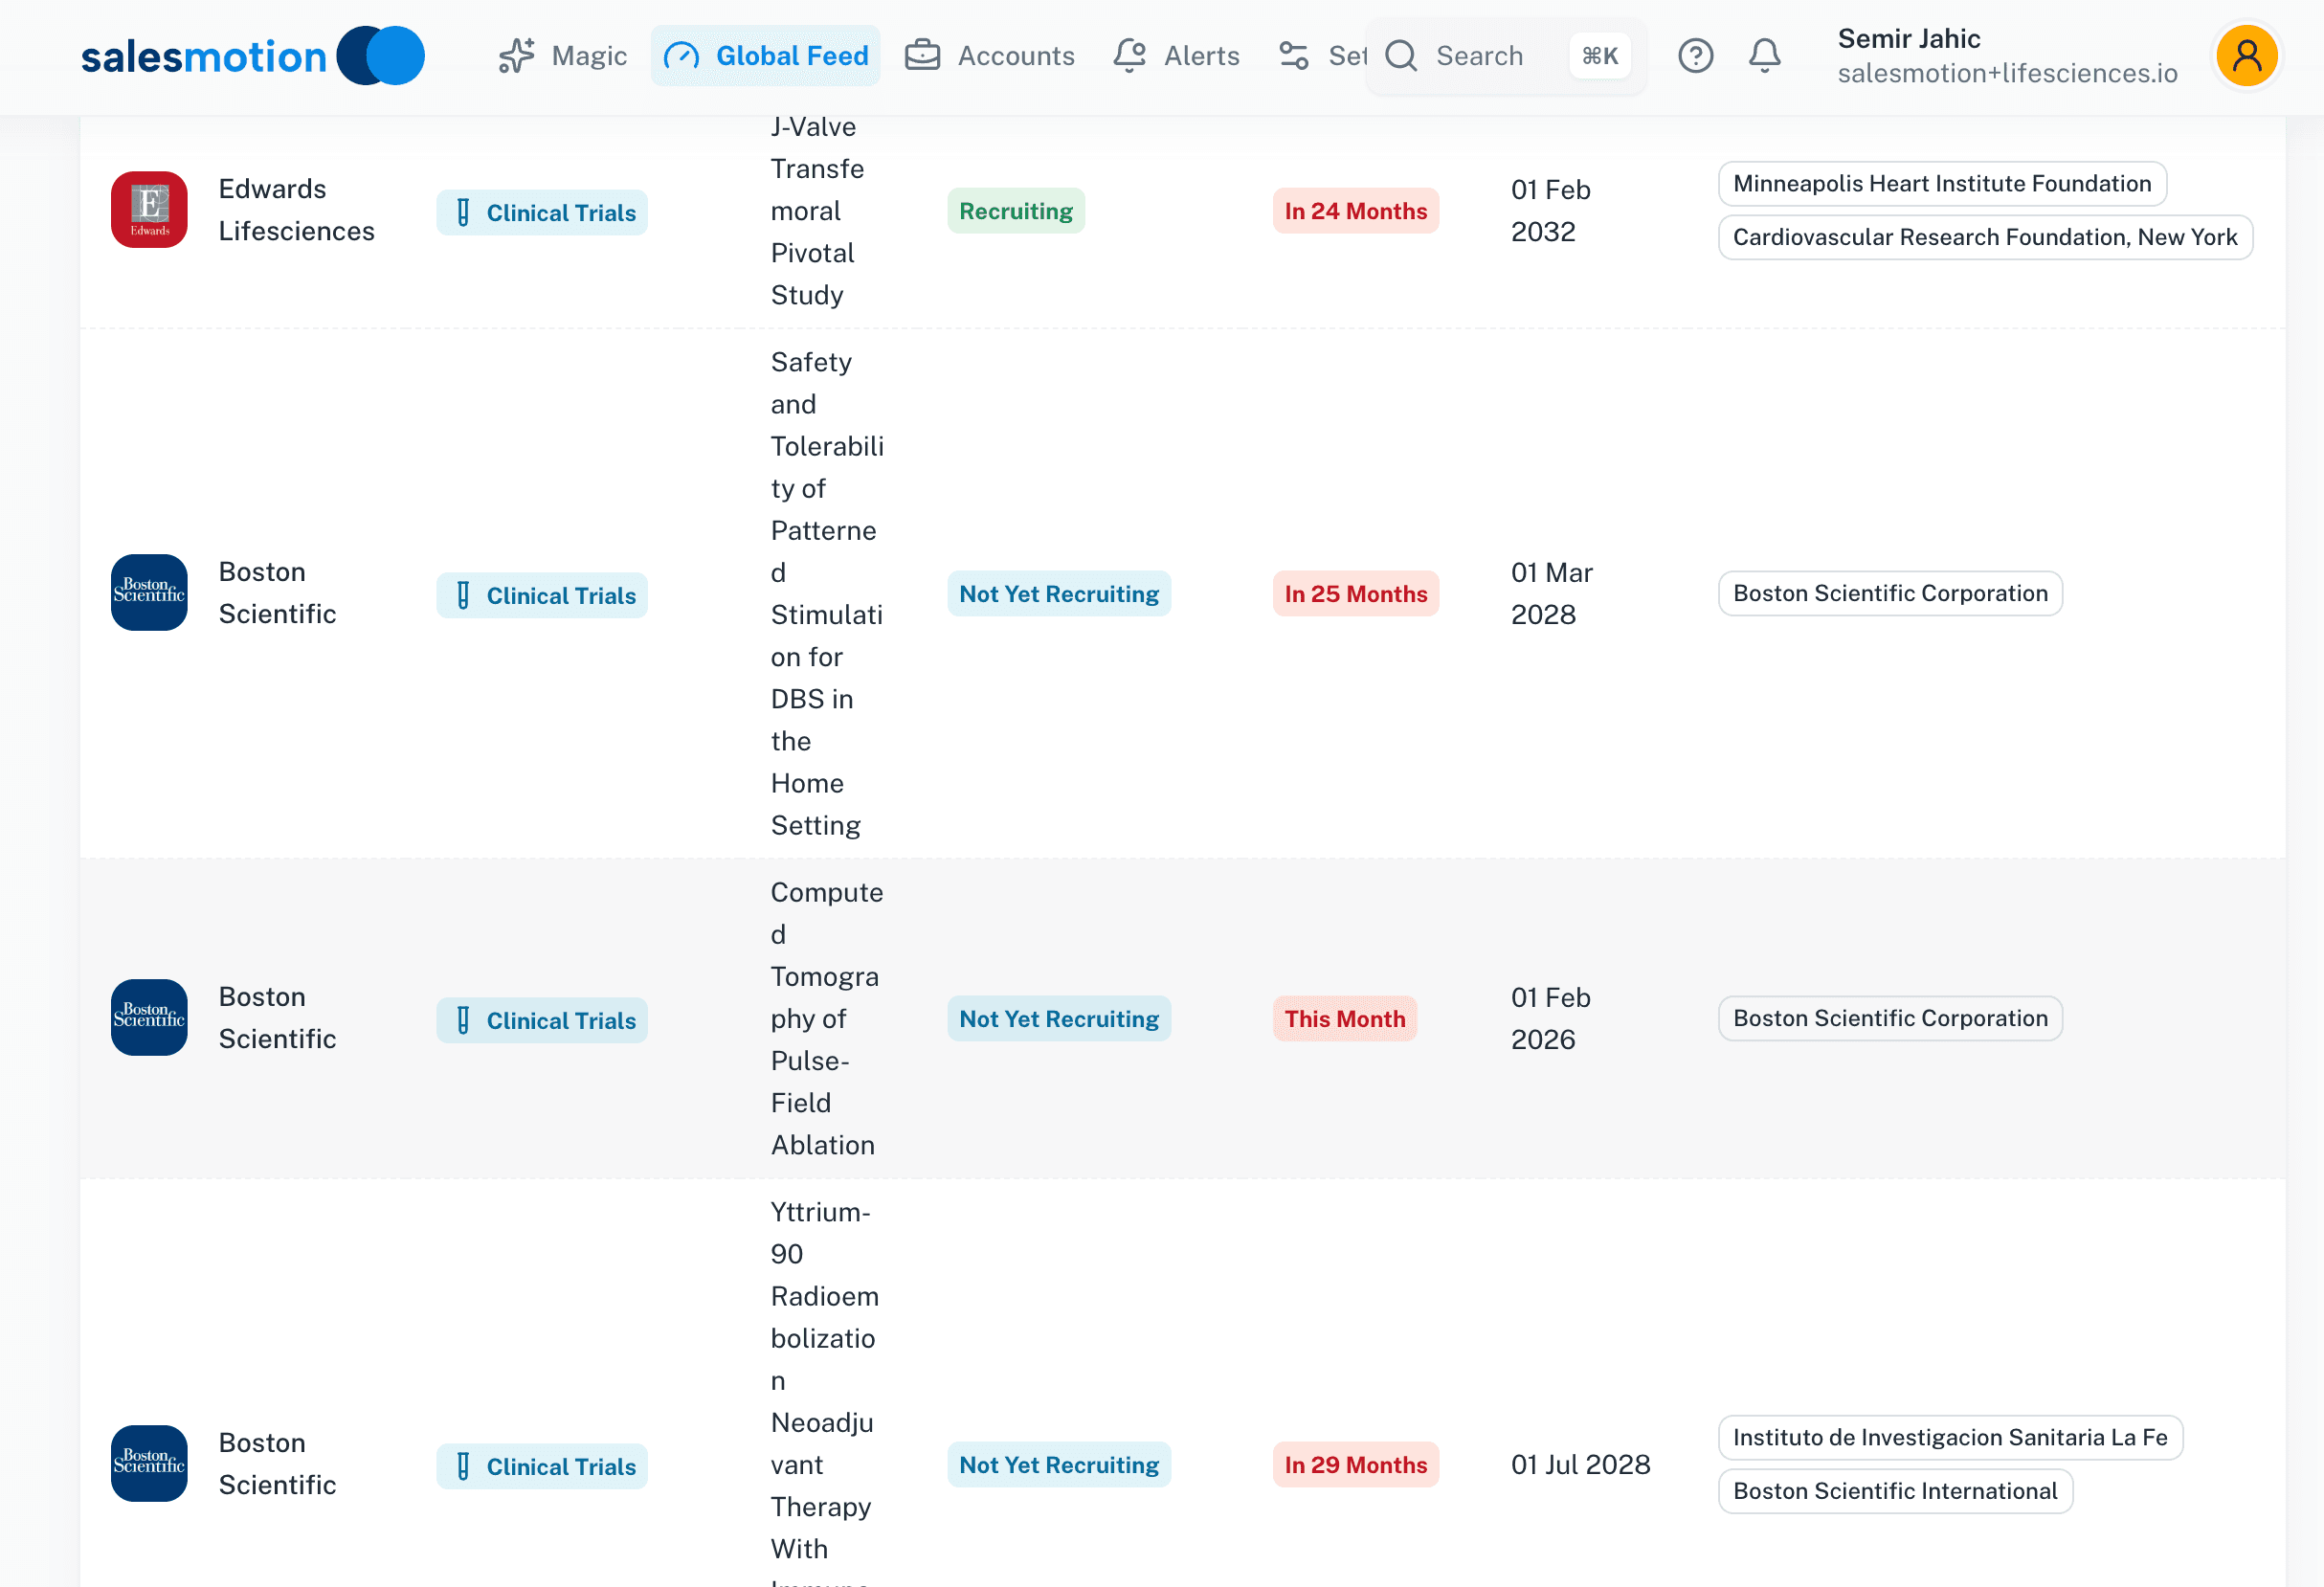Click test tube icon in 25 Months row
This screenshot has width=2324, height=1587.
coord(463,596)
